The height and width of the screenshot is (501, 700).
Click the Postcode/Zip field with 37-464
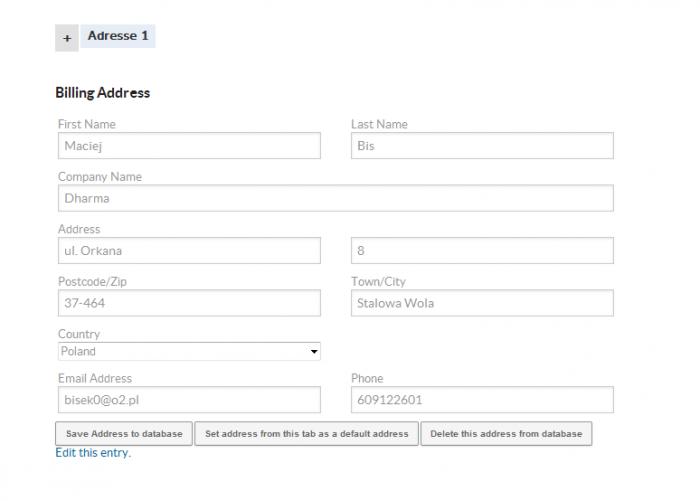click(189, 303)
